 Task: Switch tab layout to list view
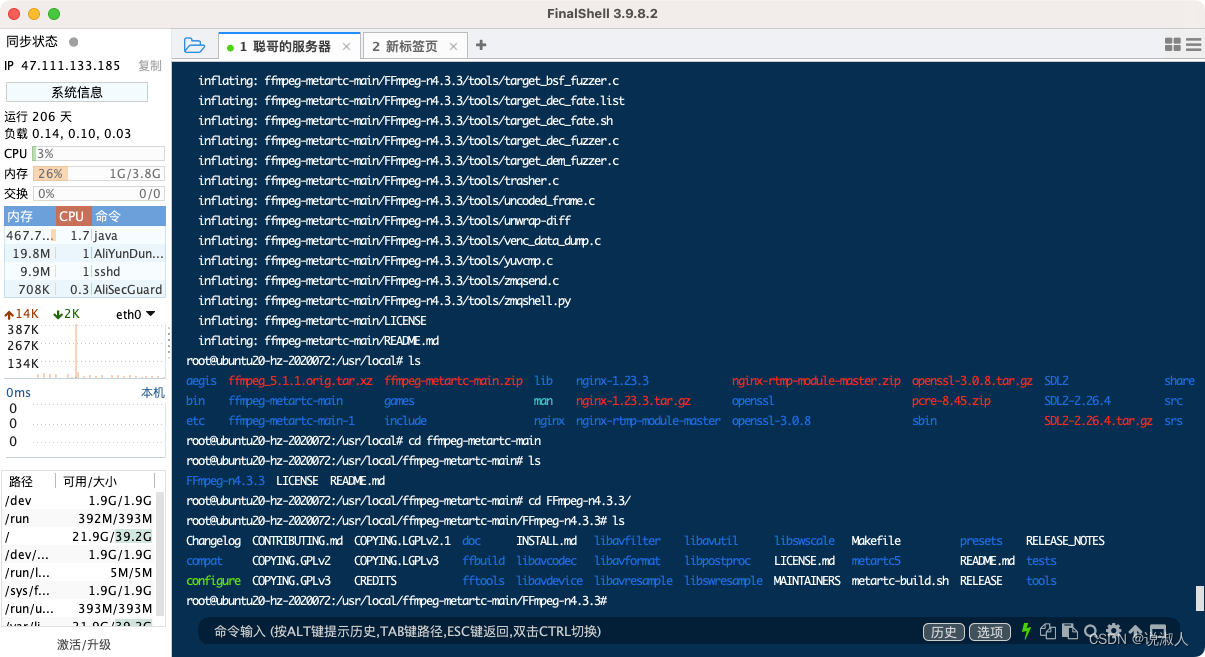pos(1194,44)
